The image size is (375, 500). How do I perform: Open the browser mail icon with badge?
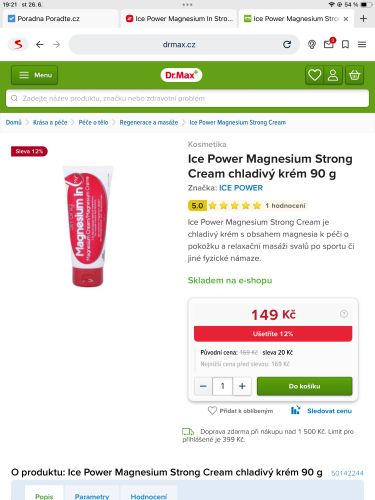329,44
